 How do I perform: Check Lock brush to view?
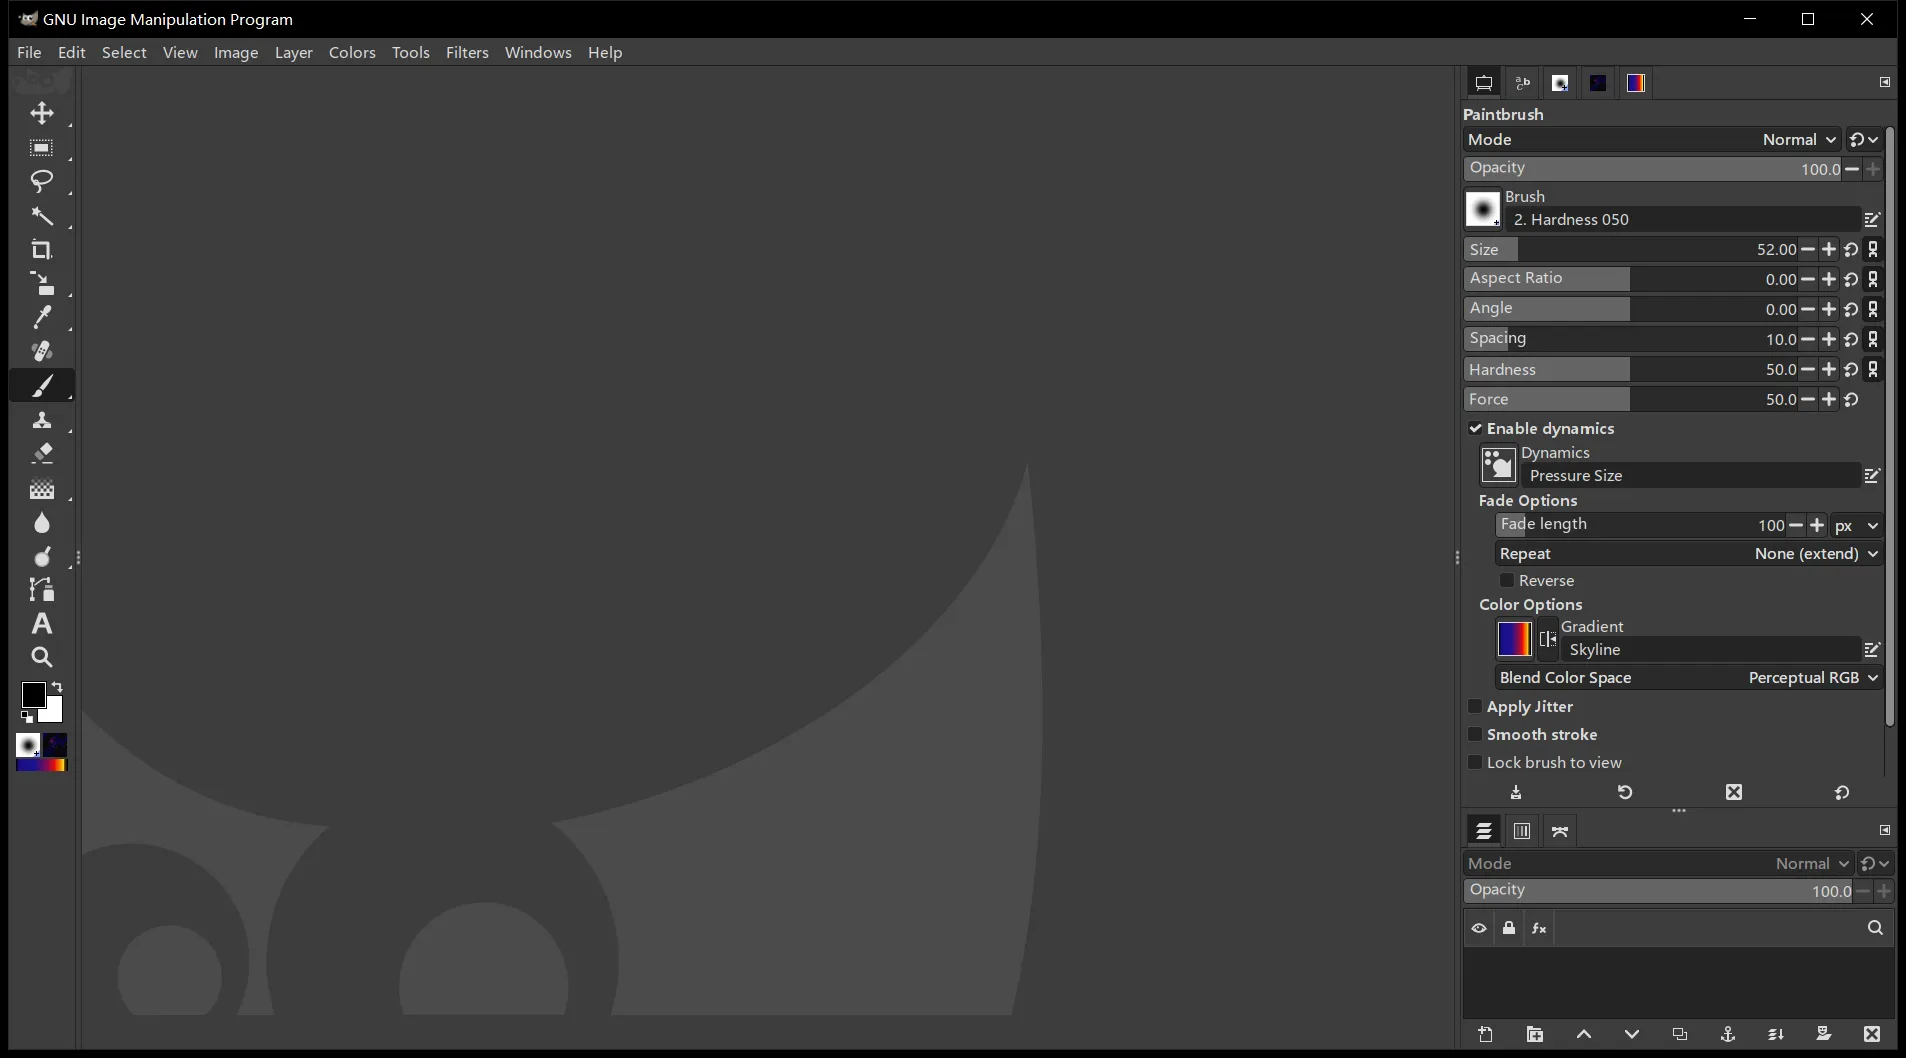[x=1474, y=762]
